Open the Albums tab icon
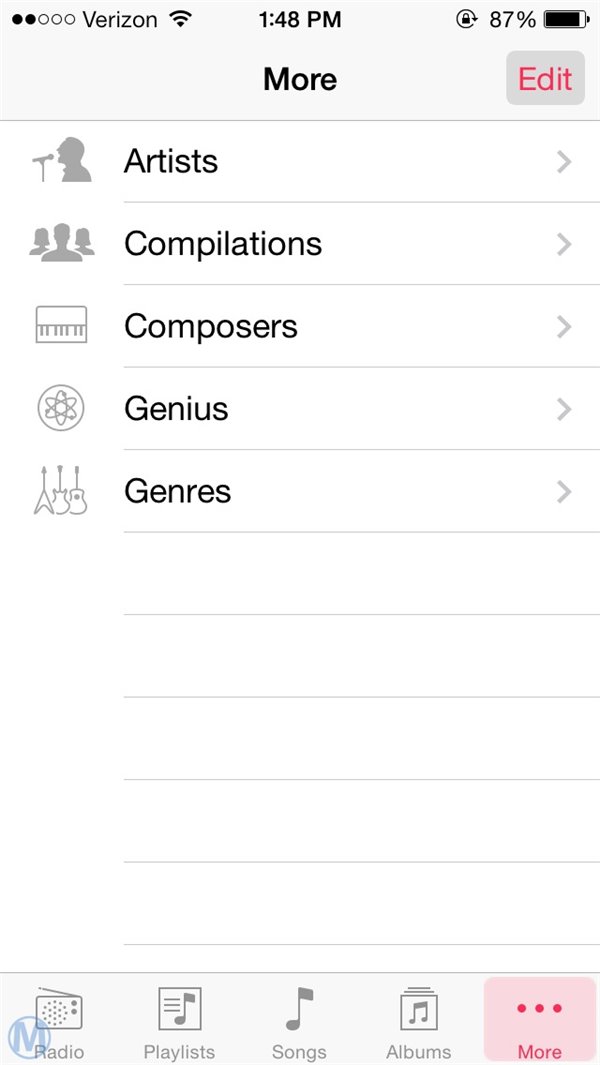This screenshot has height=1065, width=600. click(x=419, y=1010)
